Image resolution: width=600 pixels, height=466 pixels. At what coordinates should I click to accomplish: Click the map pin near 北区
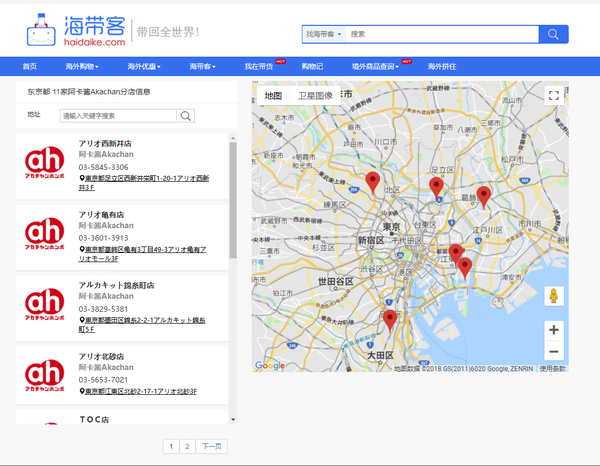pos(373,182)
